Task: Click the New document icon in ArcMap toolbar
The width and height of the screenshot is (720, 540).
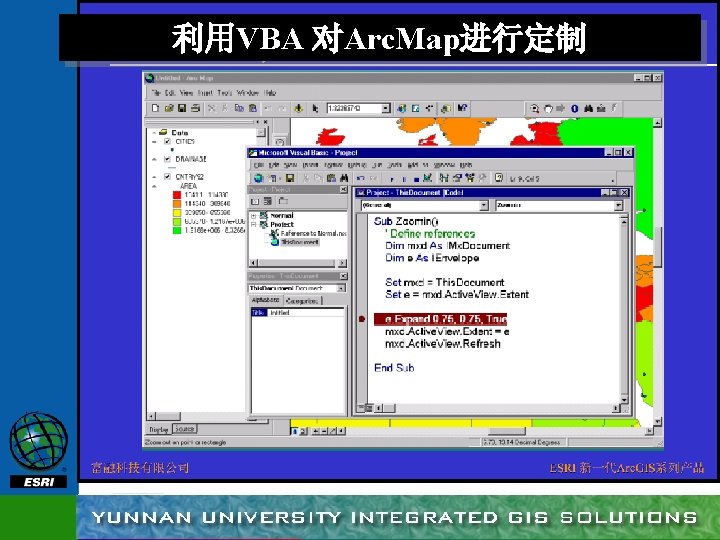Action: (x=155, y=108)
